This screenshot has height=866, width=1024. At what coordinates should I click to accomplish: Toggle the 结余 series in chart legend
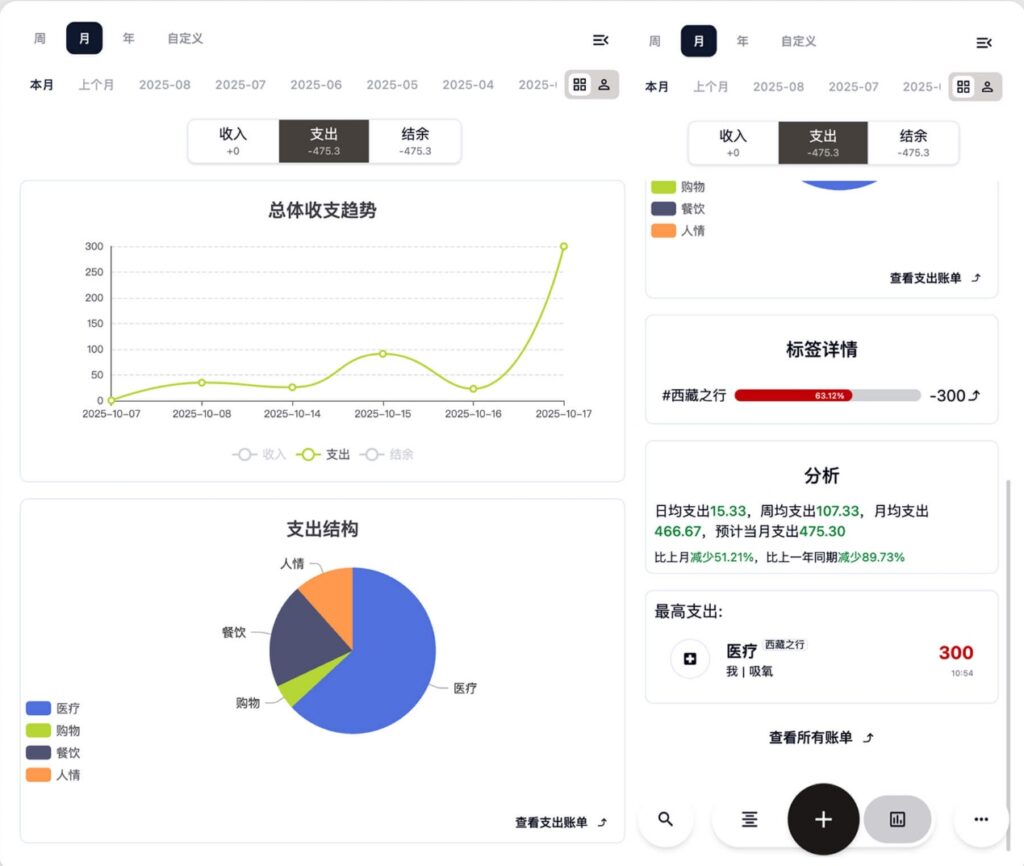click(x=389, y=454)
